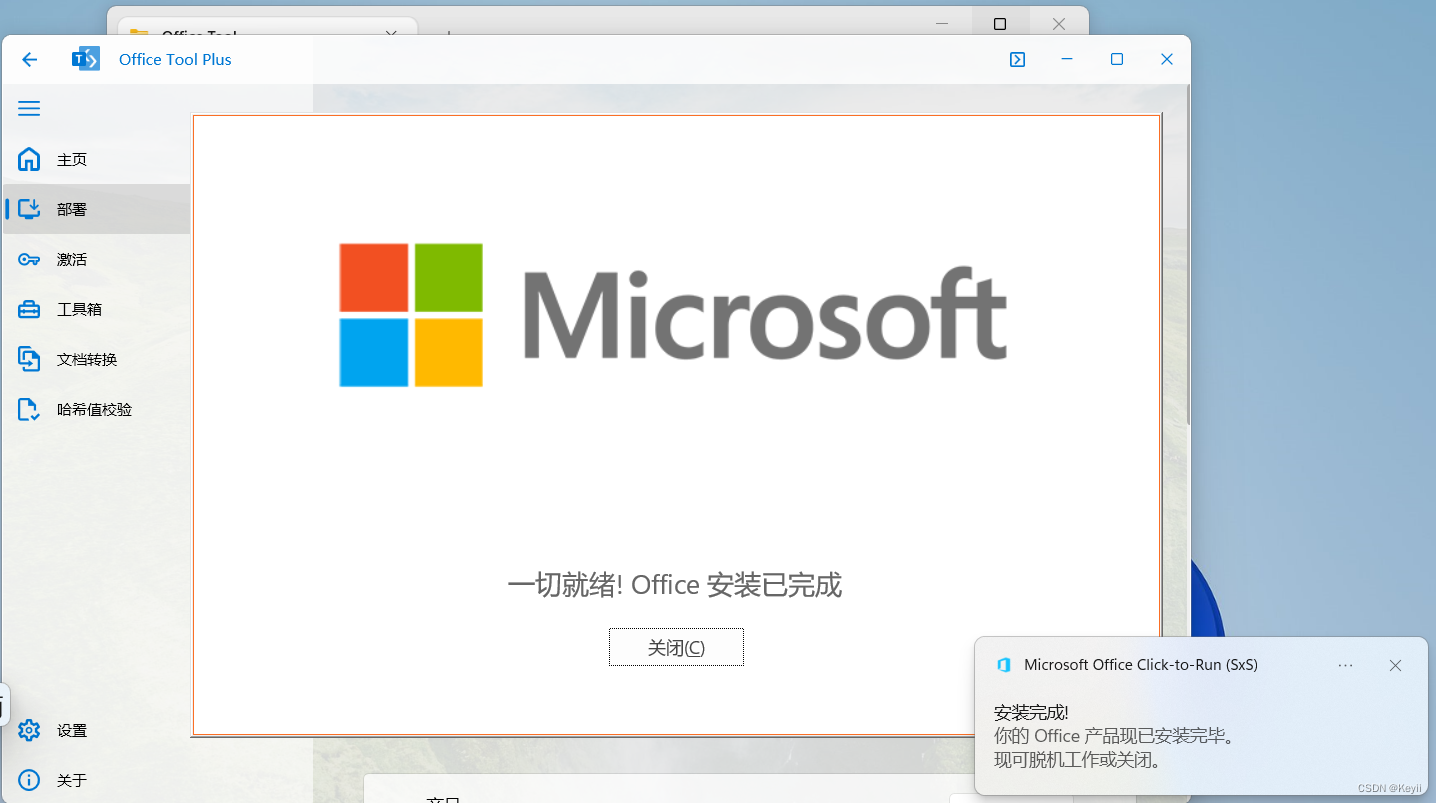
Task: Select the 激活 (Activate) key icon
Action: [28, 259]
